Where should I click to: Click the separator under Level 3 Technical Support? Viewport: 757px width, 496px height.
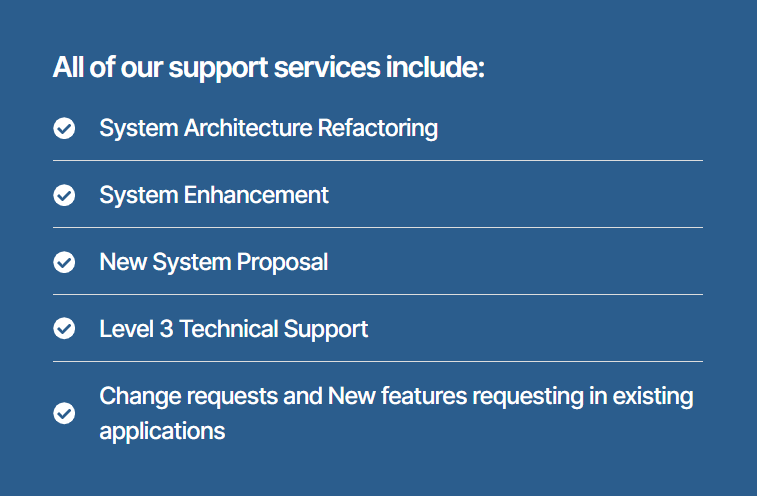(x=378, y=361)
